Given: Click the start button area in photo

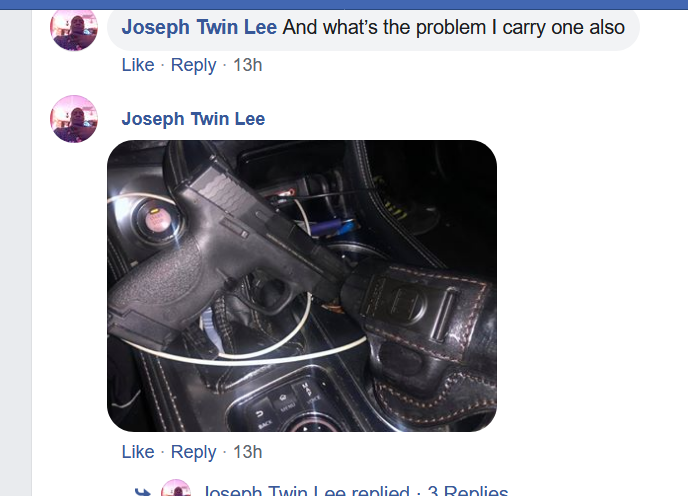Looking at the screenshot, I should pos(157,220).
